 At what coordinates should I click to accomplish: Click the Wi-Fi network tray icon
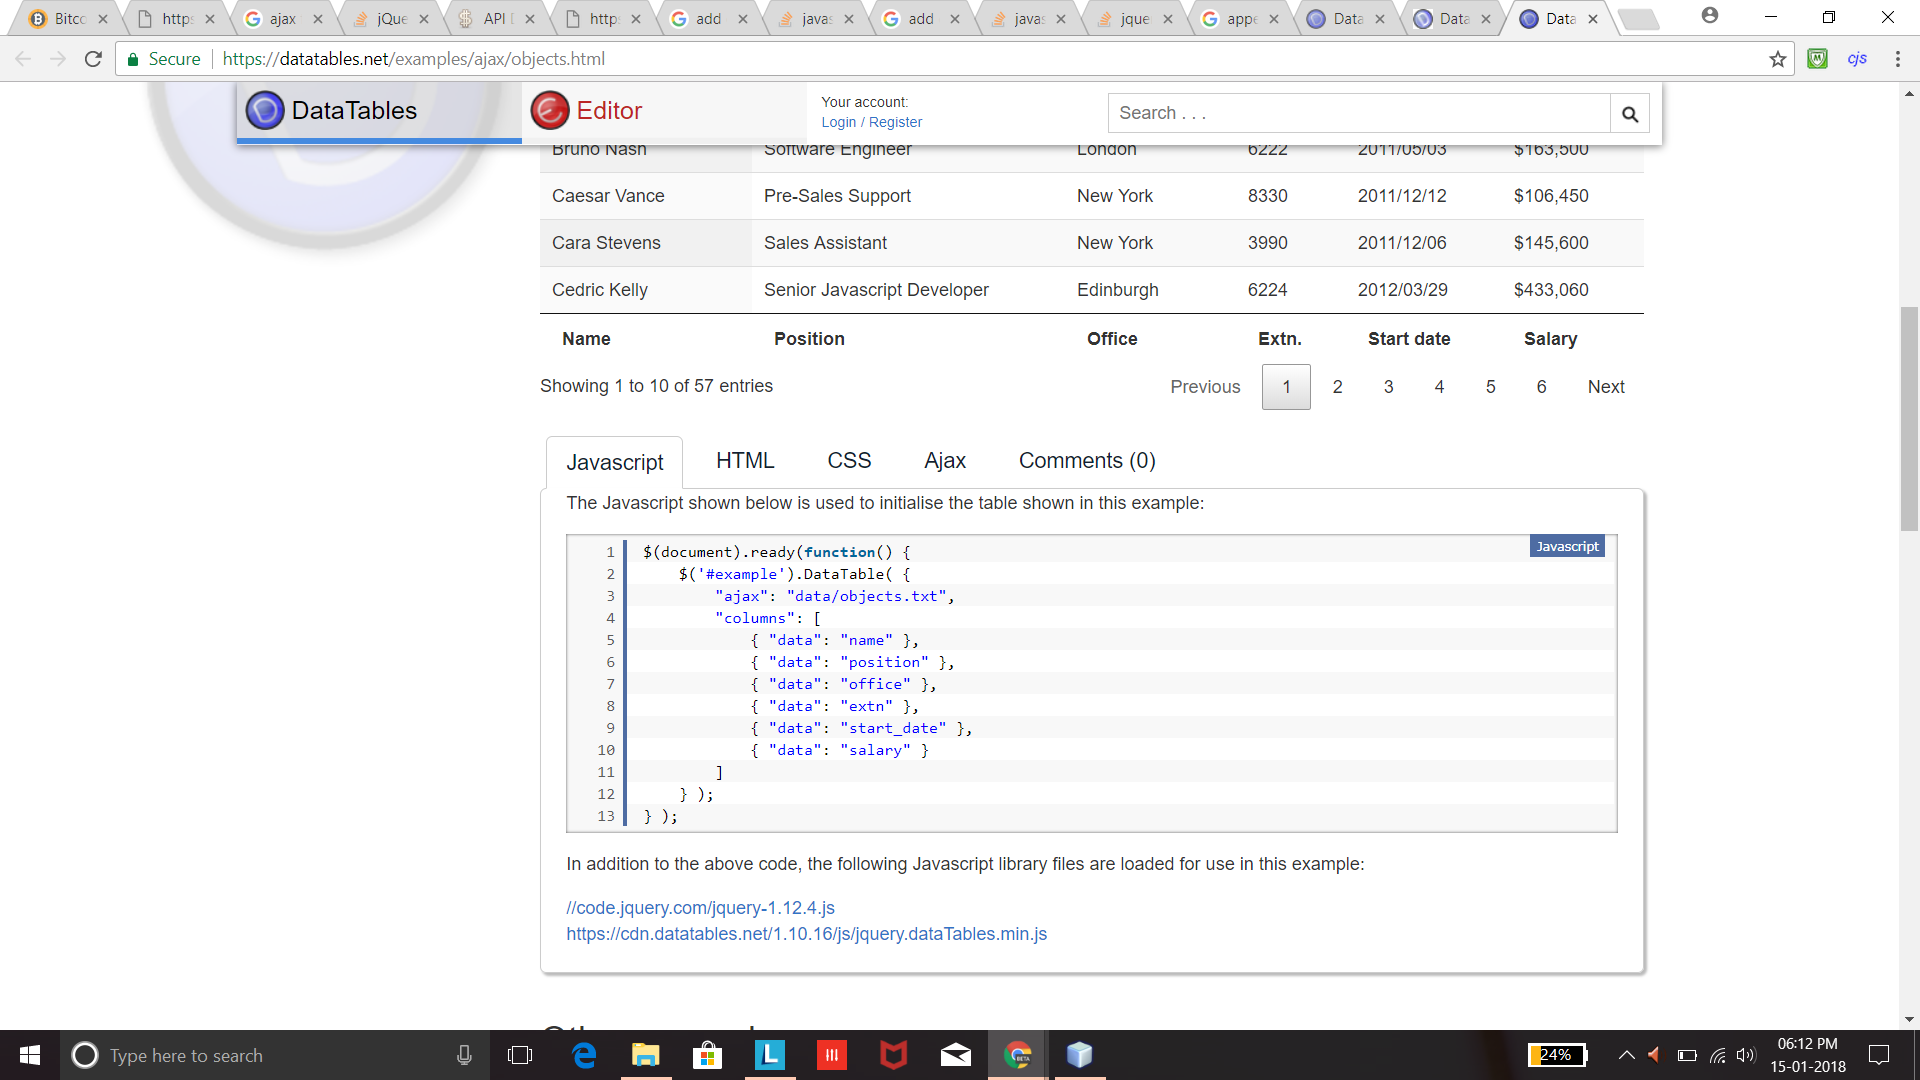(x=1718, y=1055)
